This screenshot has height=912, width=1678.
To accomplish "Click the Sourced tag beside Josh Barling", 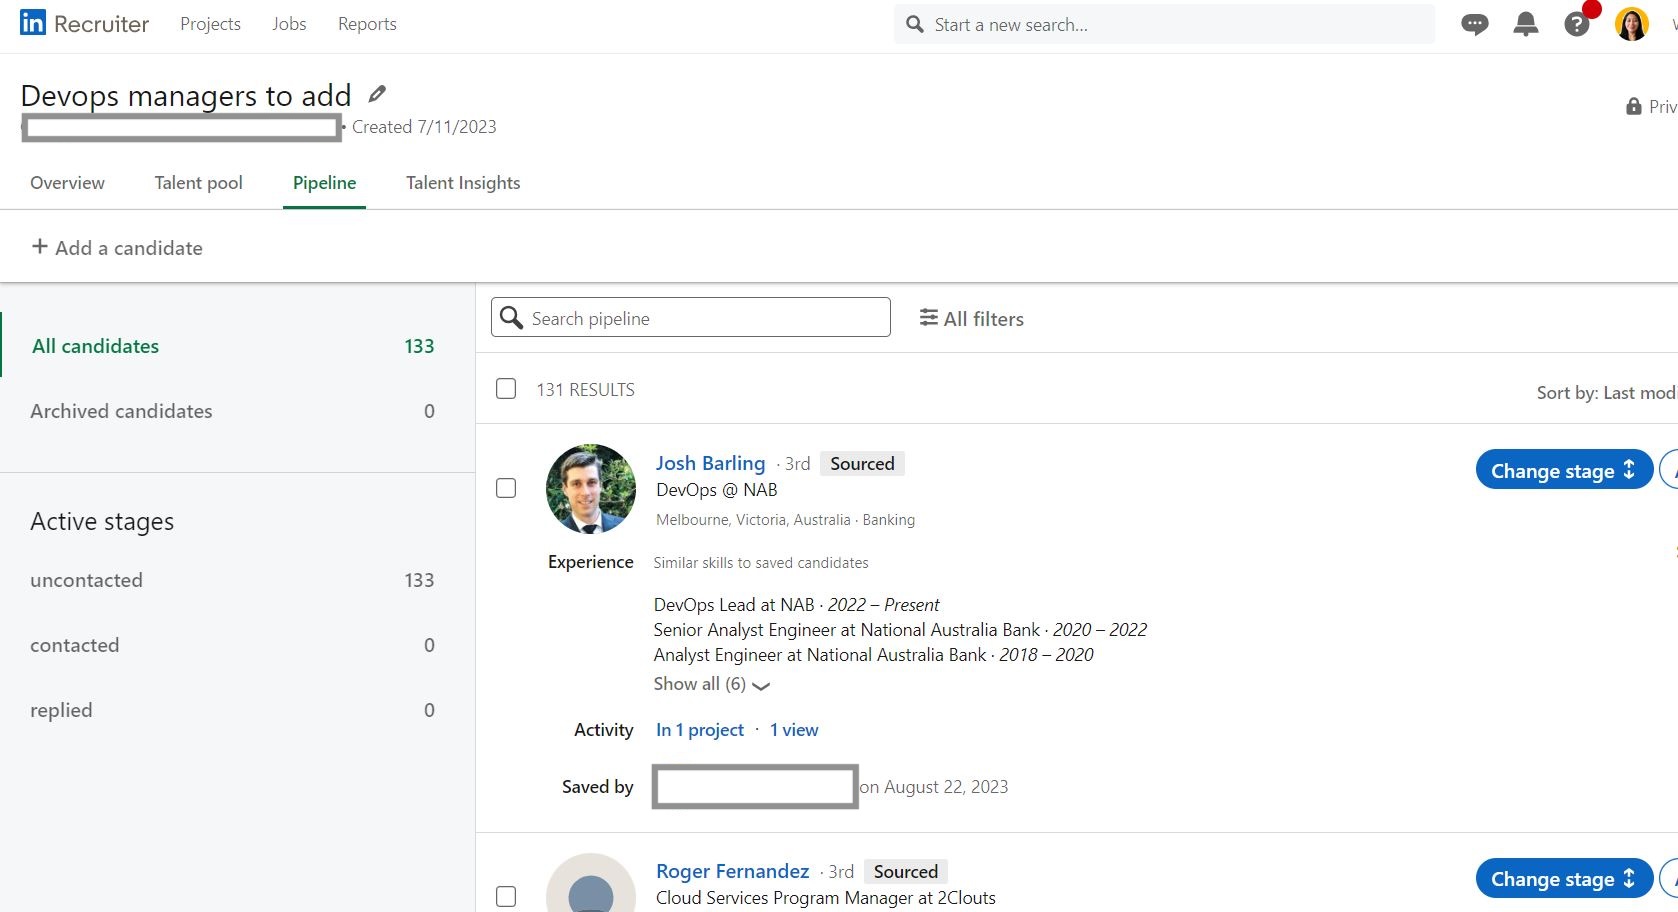I will pos(862,463).
